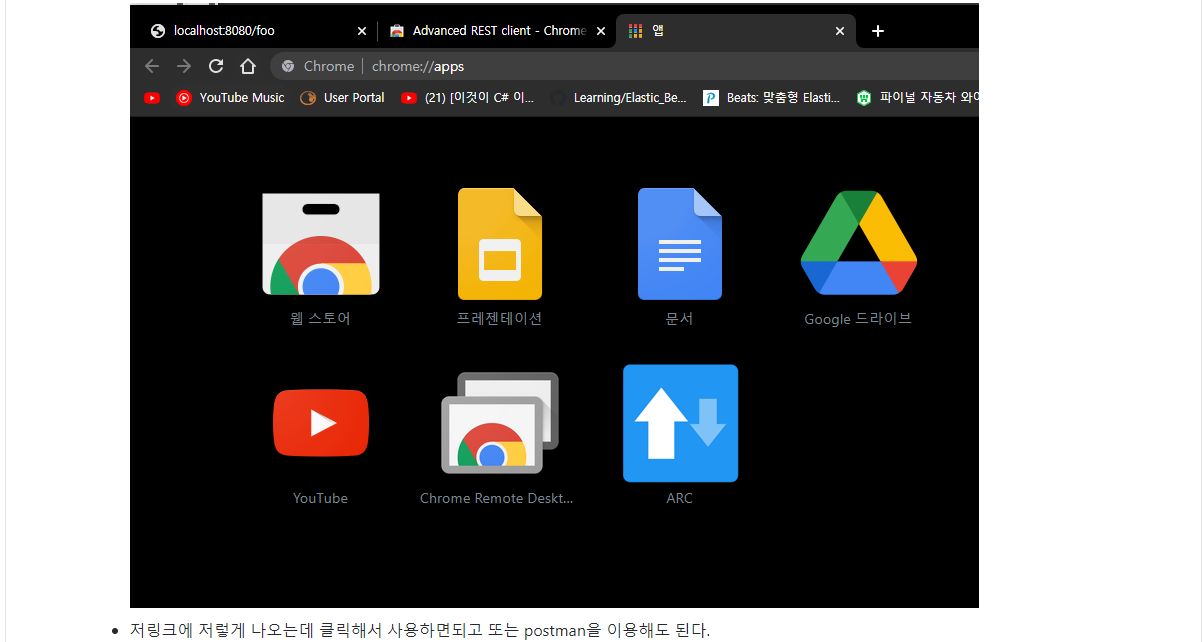The height and width of the screenshot is (642, 1203).
Task: Open the YouTube Music bookmark
Action: pos(230,98)
